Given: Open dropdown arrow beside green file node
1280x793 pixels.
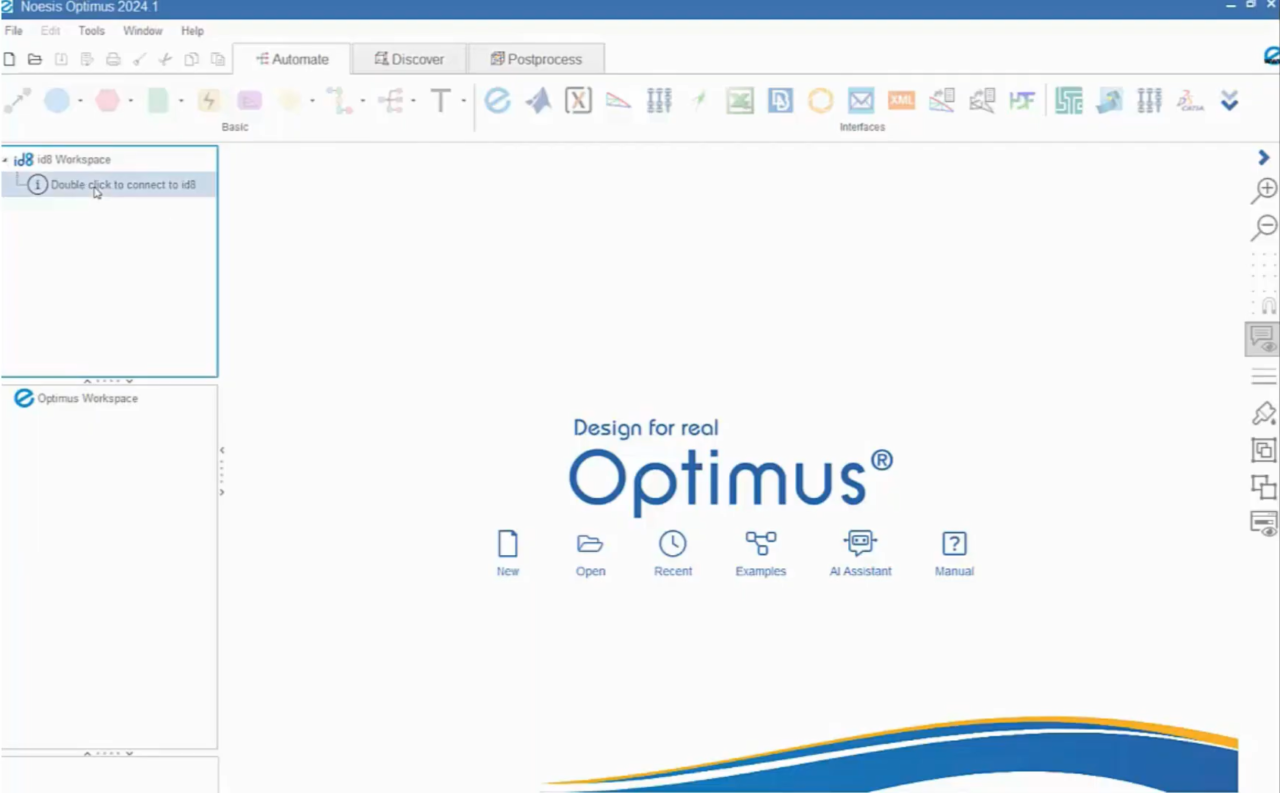Looking at the screenshot, I should (x=181, y=101).
